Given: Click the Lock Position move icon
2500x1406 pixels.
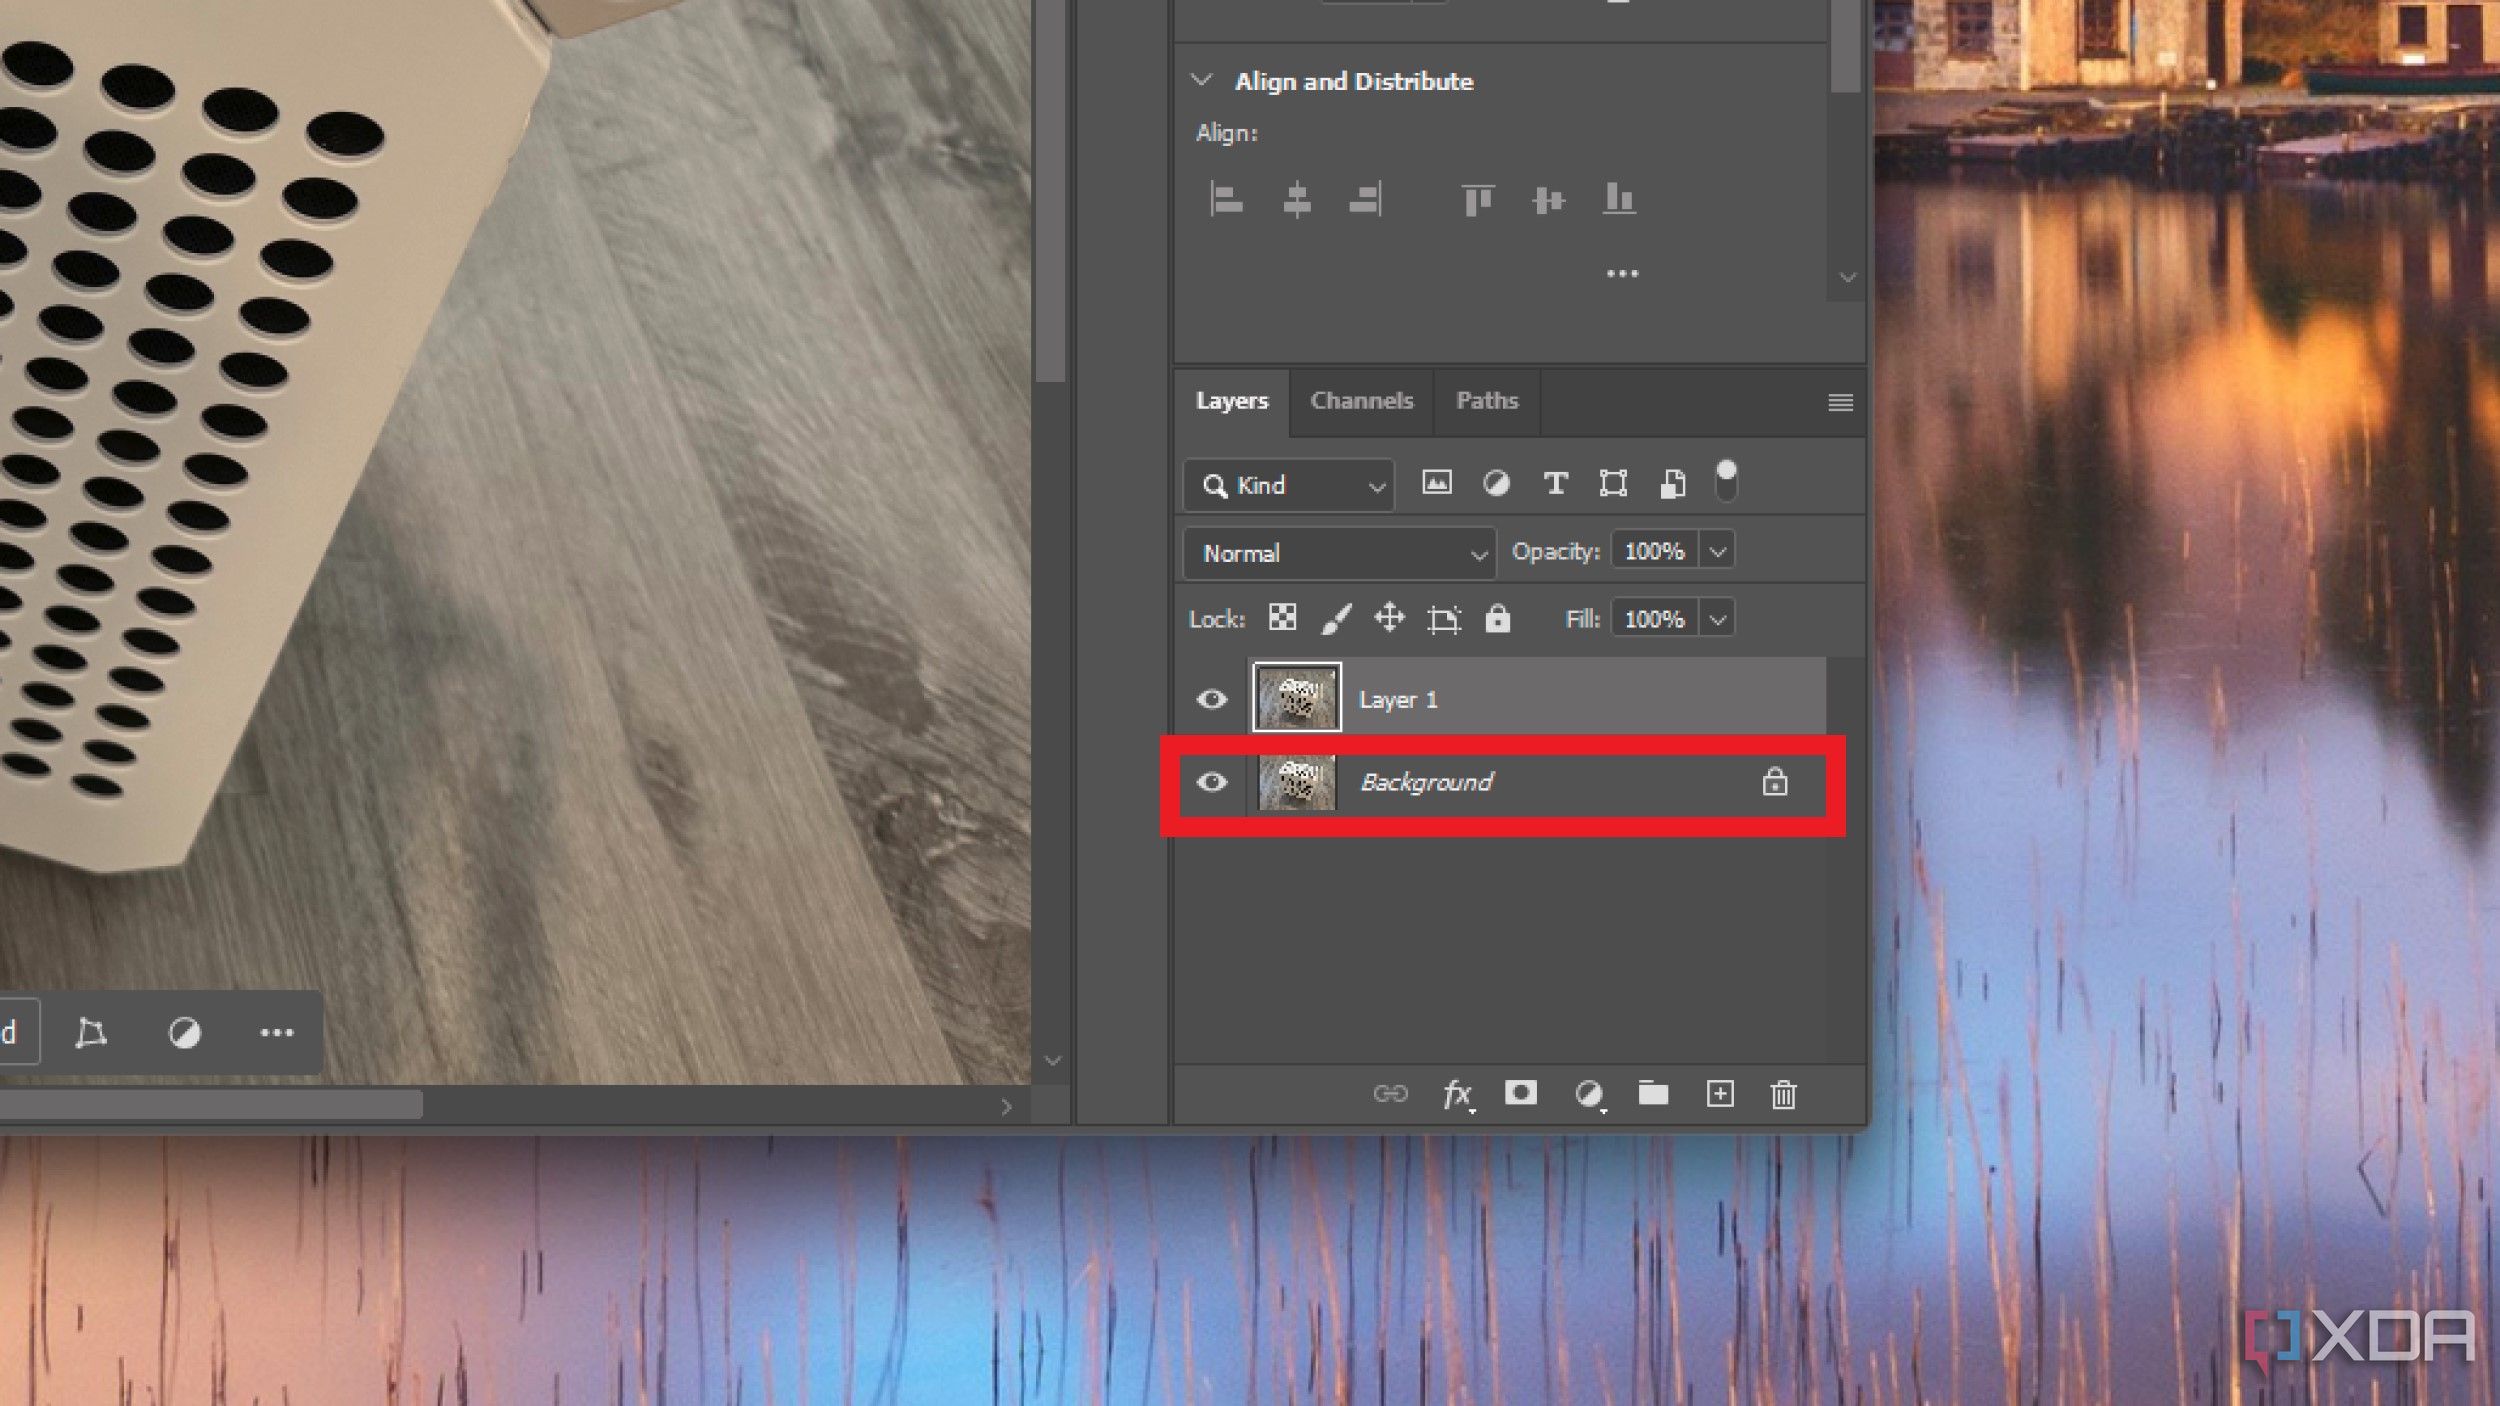Looking at the screenshot, I should 1391,618.
